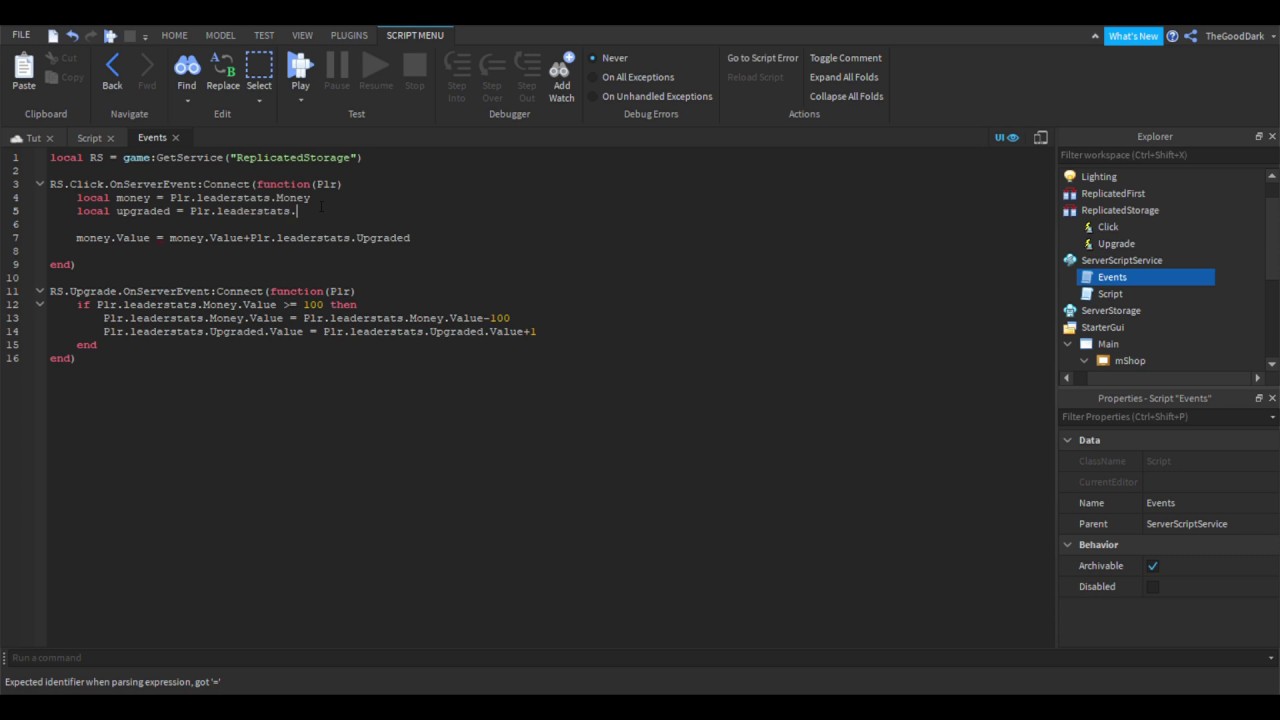
Task: Click the undo arrow in title bar
Action: click(x=72, y=36)
